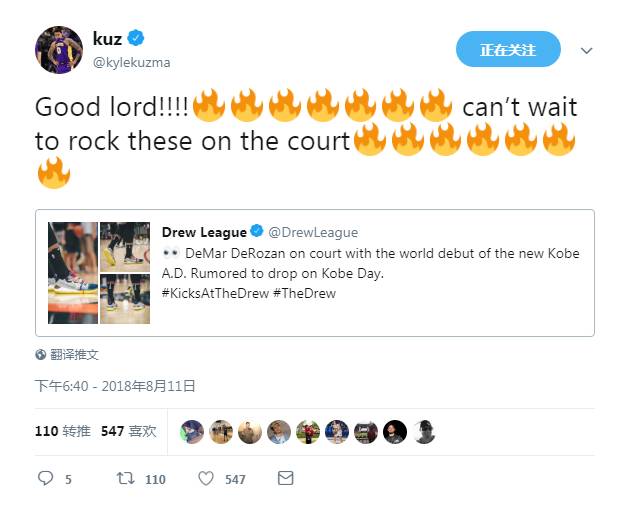
Task: Click the @kylekuzma handle
Action: click(132, 63)
